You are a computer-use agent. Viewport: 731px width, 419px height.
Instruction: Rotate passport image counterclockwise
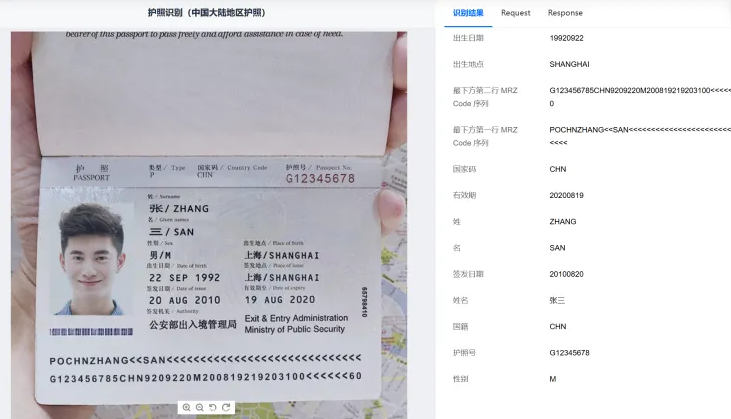pyautogui.click(x=213, y=407)
